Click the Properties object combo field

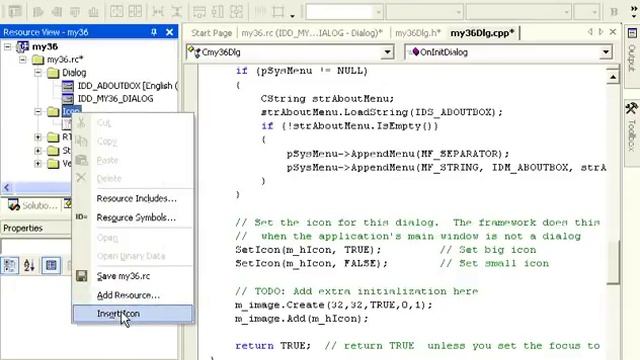coord(36,247)
